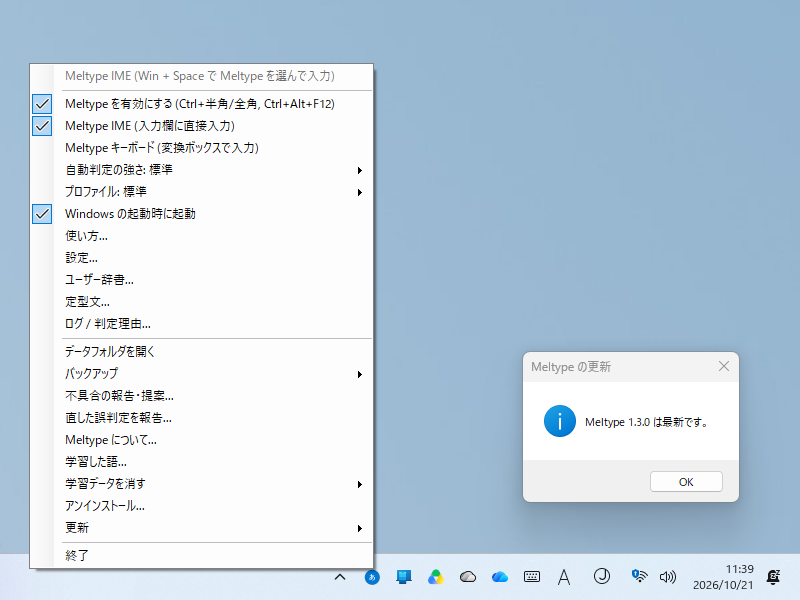This screenshot has width=800, height=600.
Task: Show hidden tray icons chevron
Action: coord(340,577)
